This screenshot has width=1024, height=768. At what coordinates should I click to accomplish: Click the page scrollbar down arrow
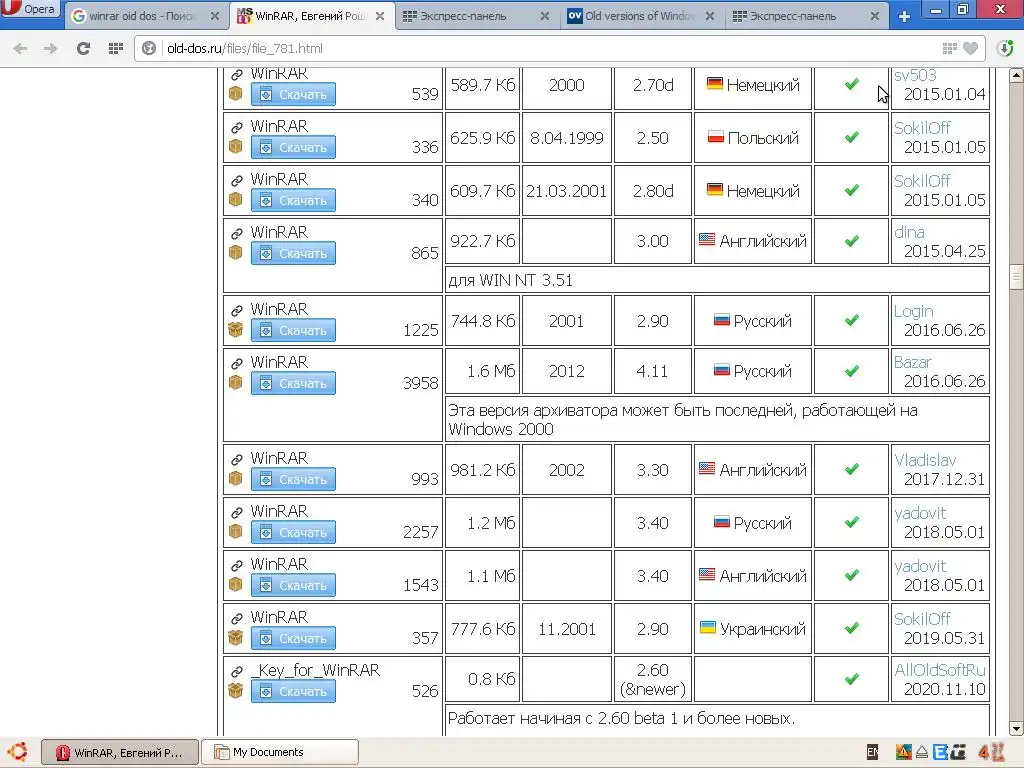click(x=1016, y=728)
